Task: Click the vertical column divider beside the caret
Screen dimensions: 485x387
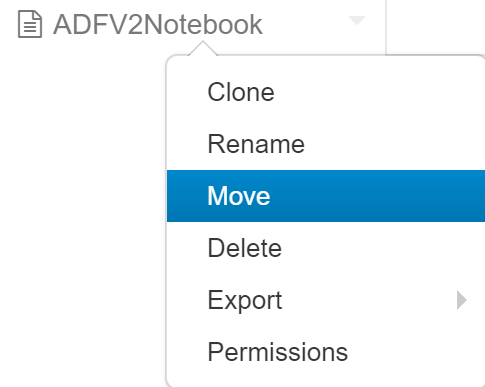Action: 386,27
